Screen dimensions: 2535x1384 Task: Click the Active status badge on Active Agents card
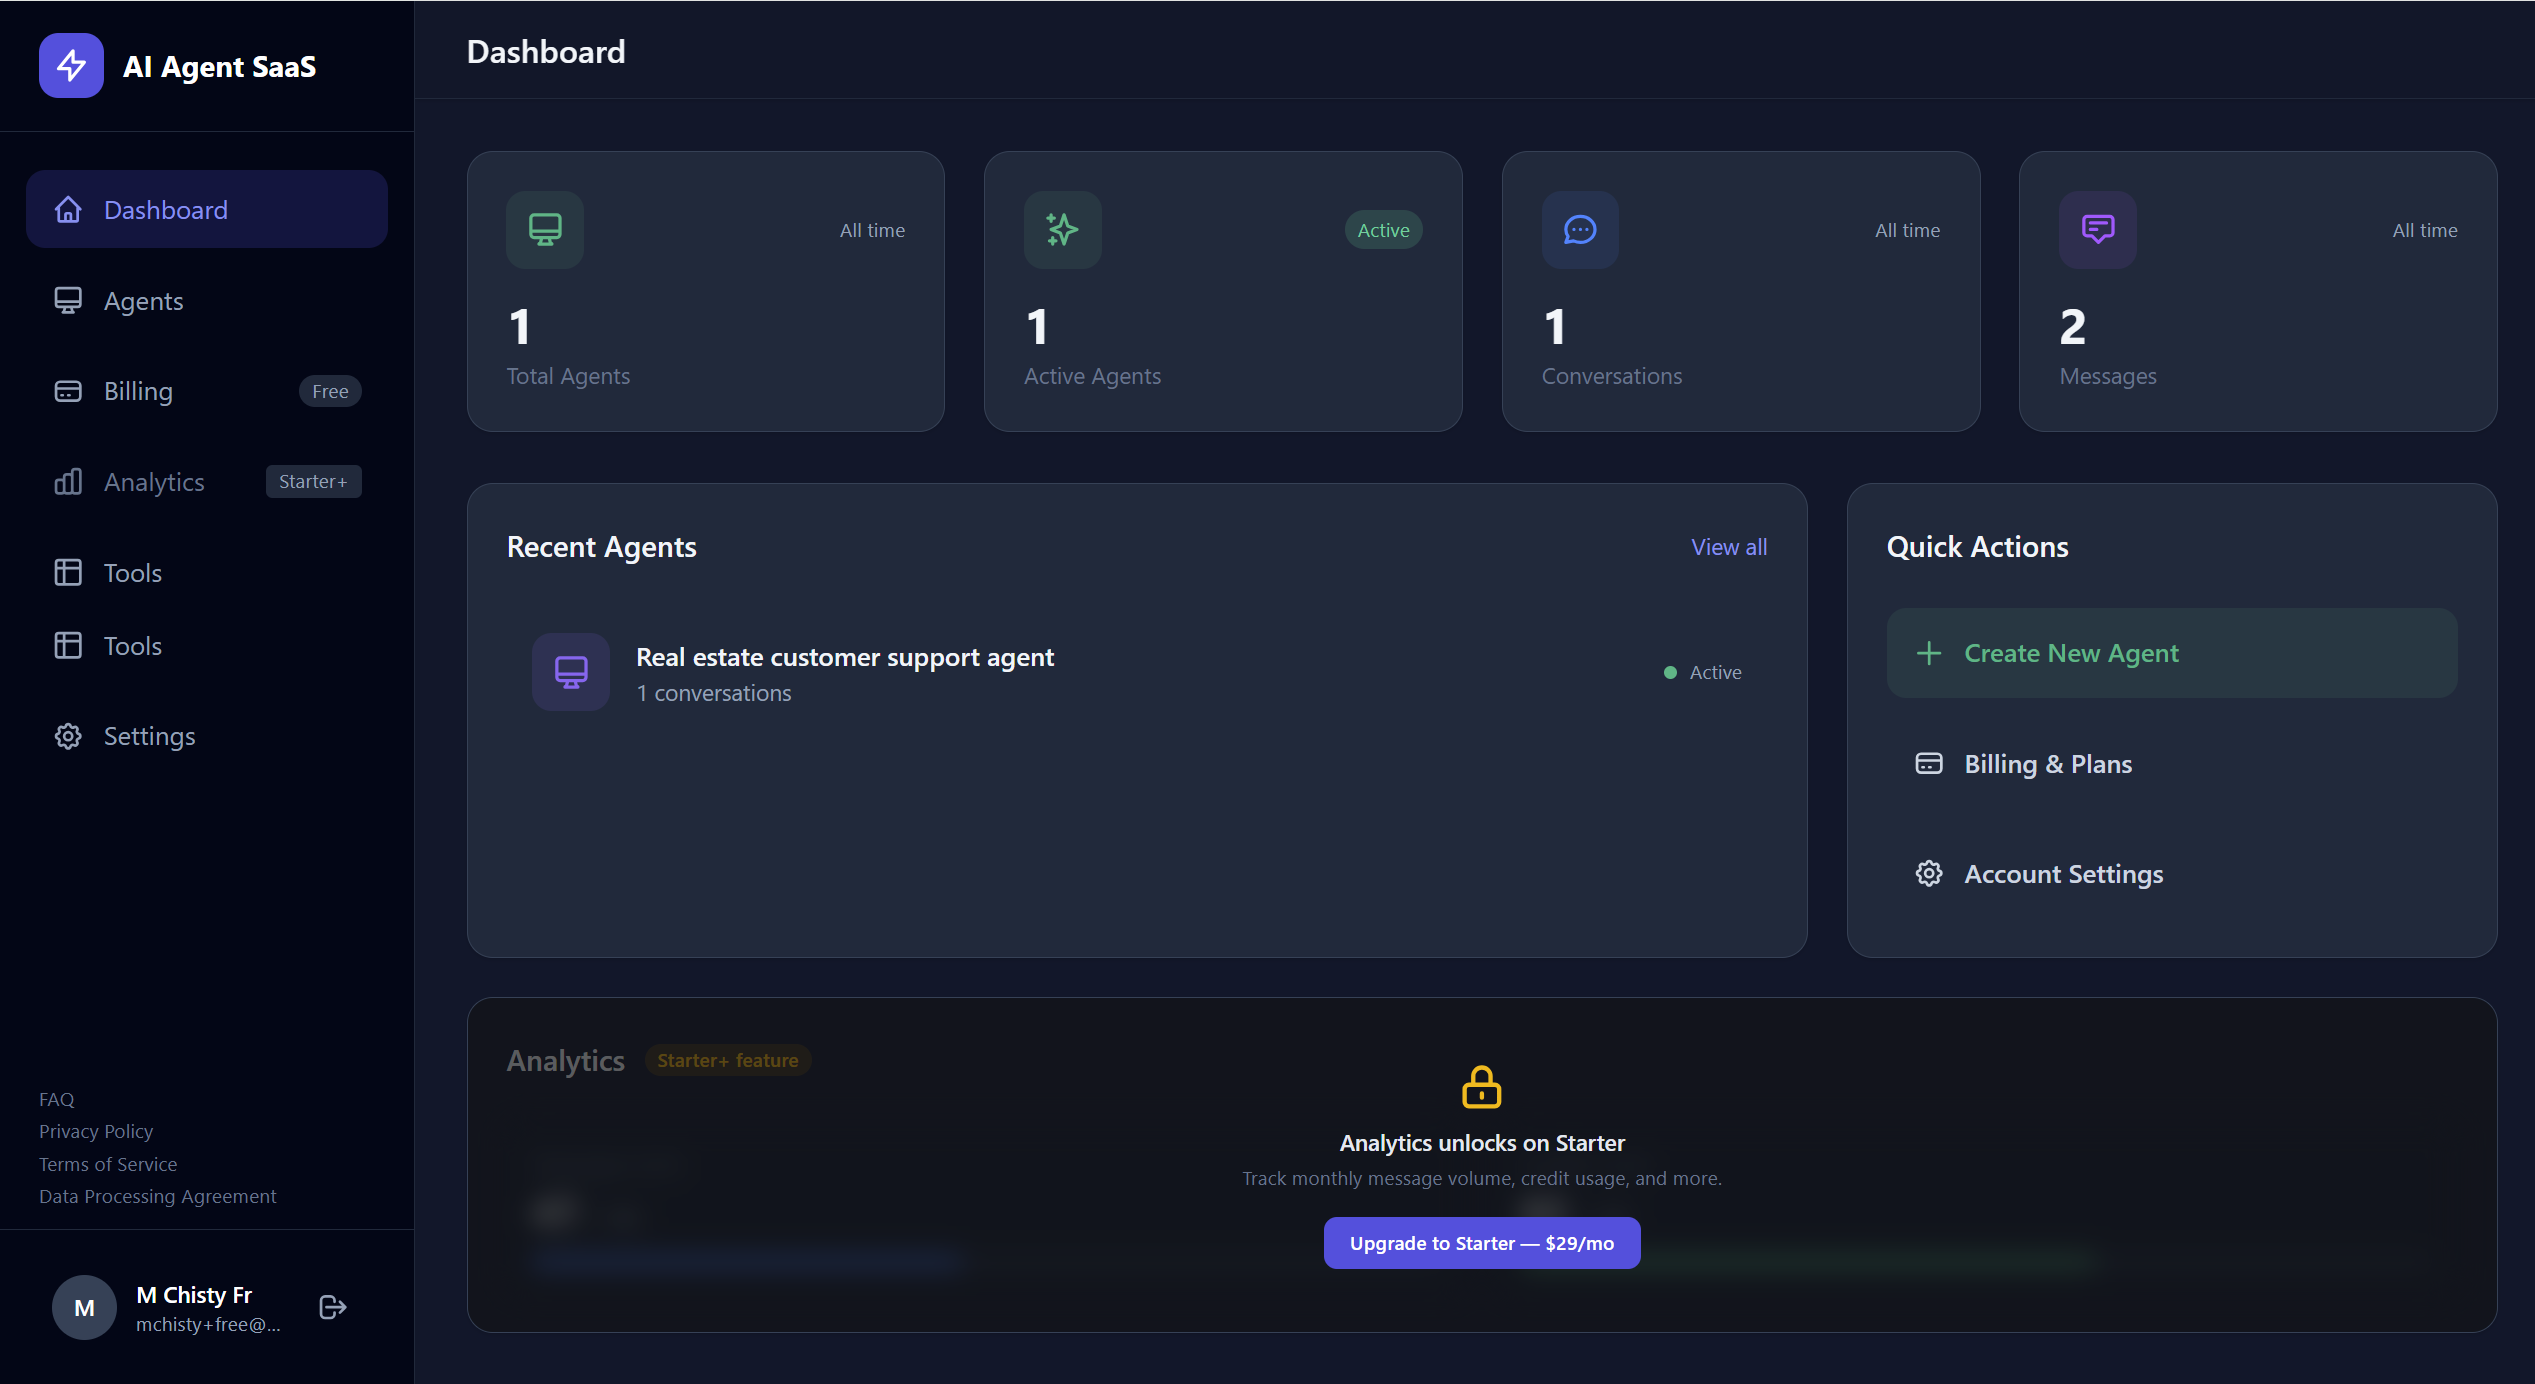click(x=1383, y=230)
